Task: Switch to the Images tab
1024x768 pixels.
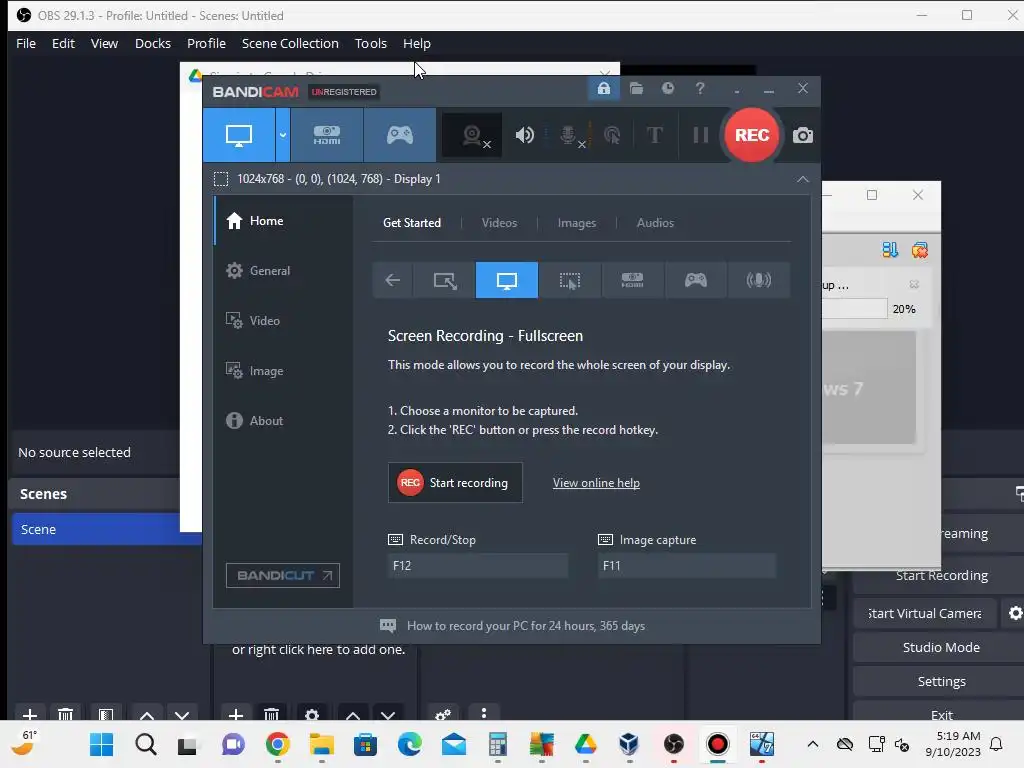Action: pyautogui.click(x=577, y=223)
